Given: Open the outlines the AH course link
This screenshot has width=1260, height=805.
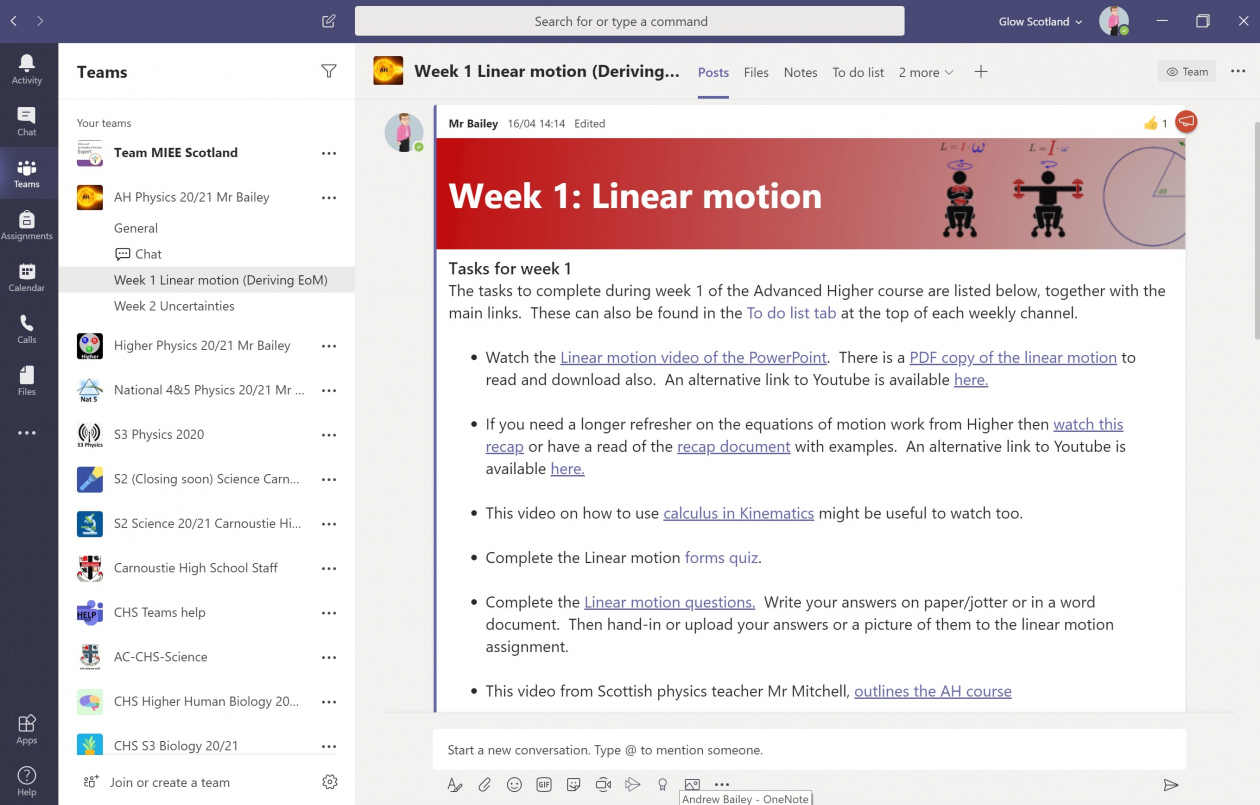Looking at the screenshot, I should point(933,691).
